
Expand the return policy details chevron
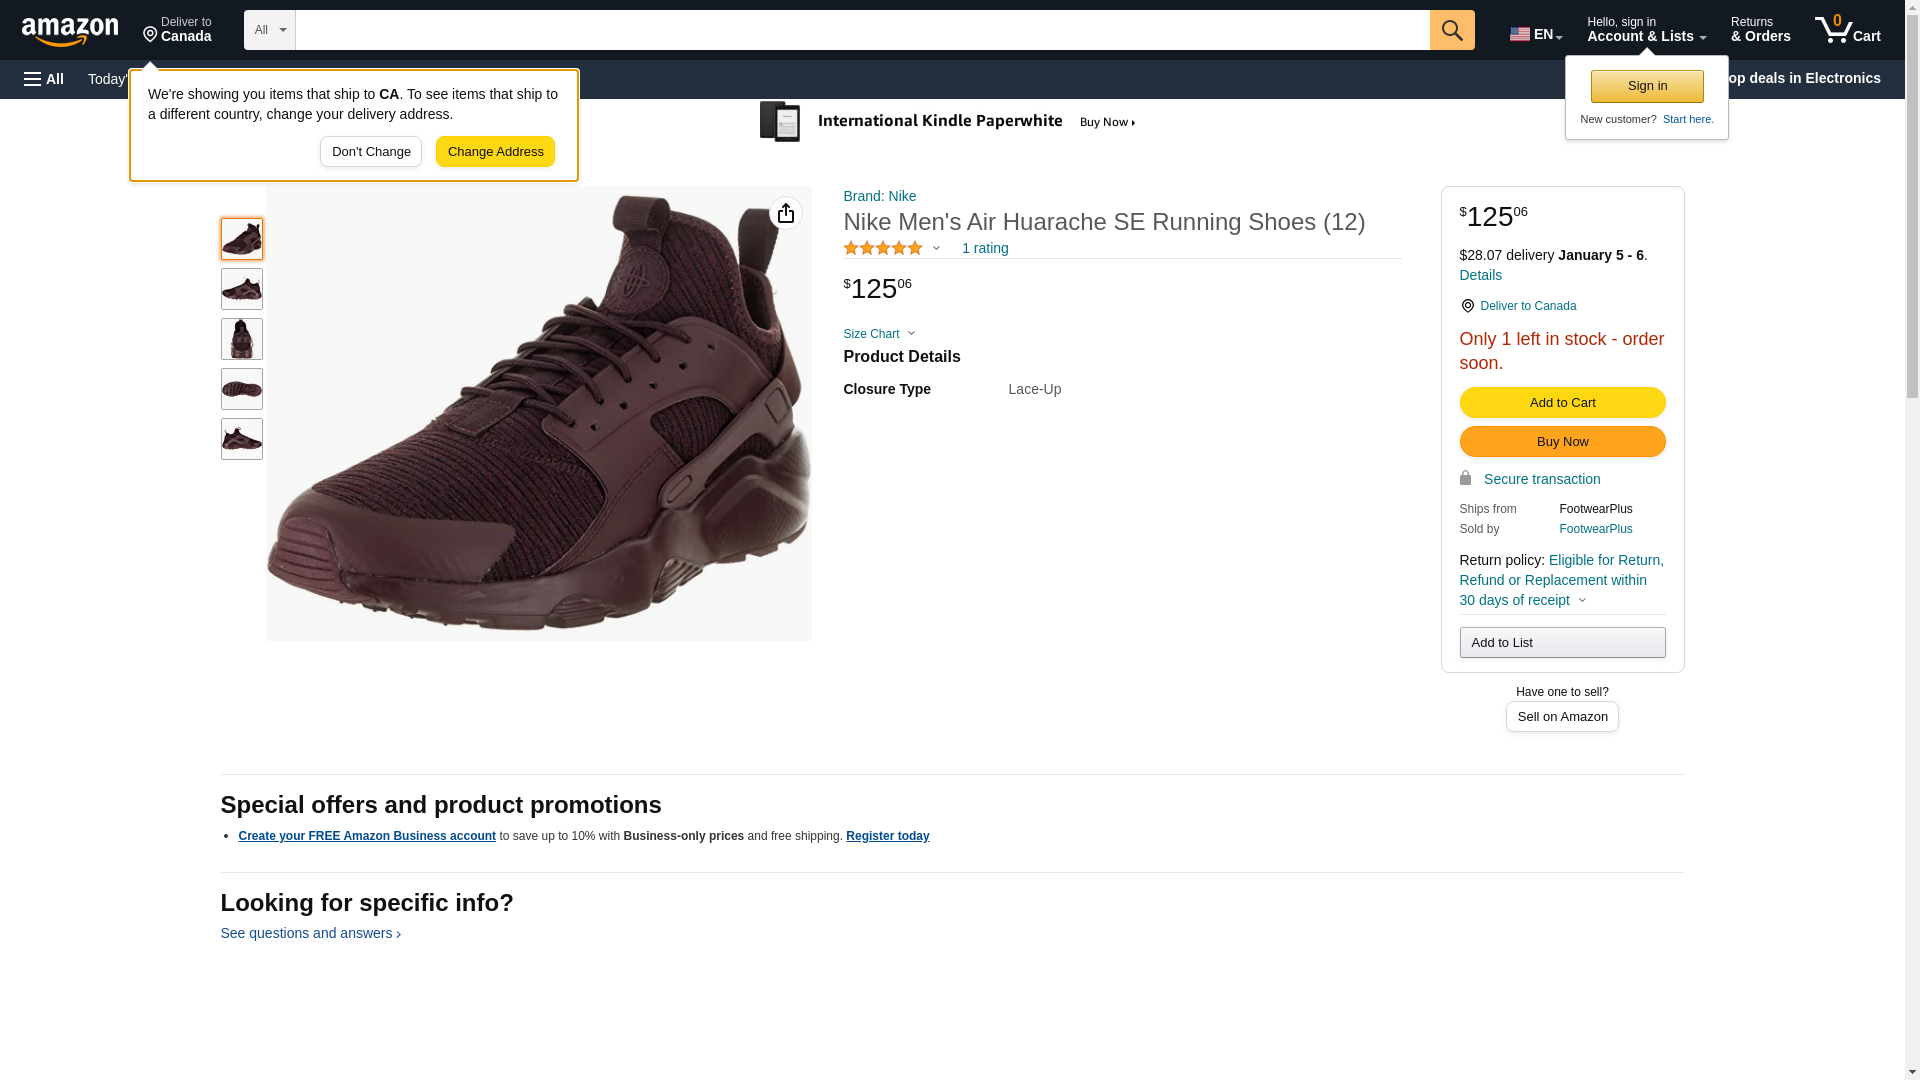(x=1582, y=600)
